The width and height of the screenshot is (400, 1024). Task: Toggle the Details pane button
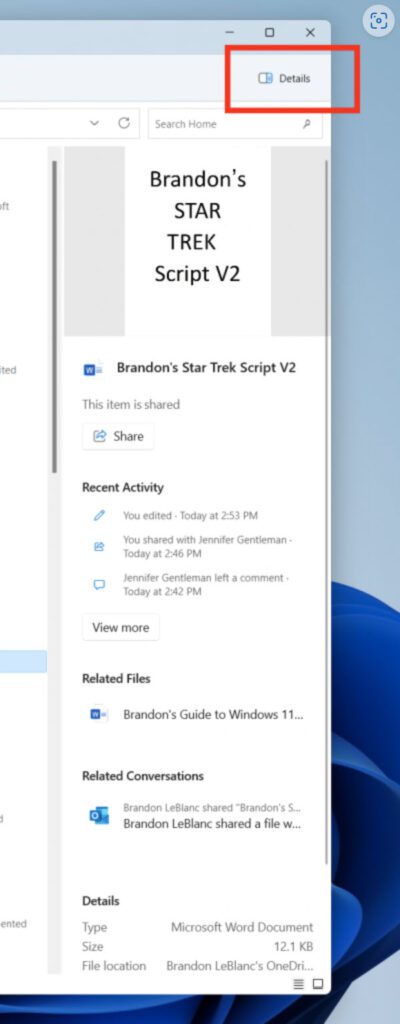click(x=284, y=78)
